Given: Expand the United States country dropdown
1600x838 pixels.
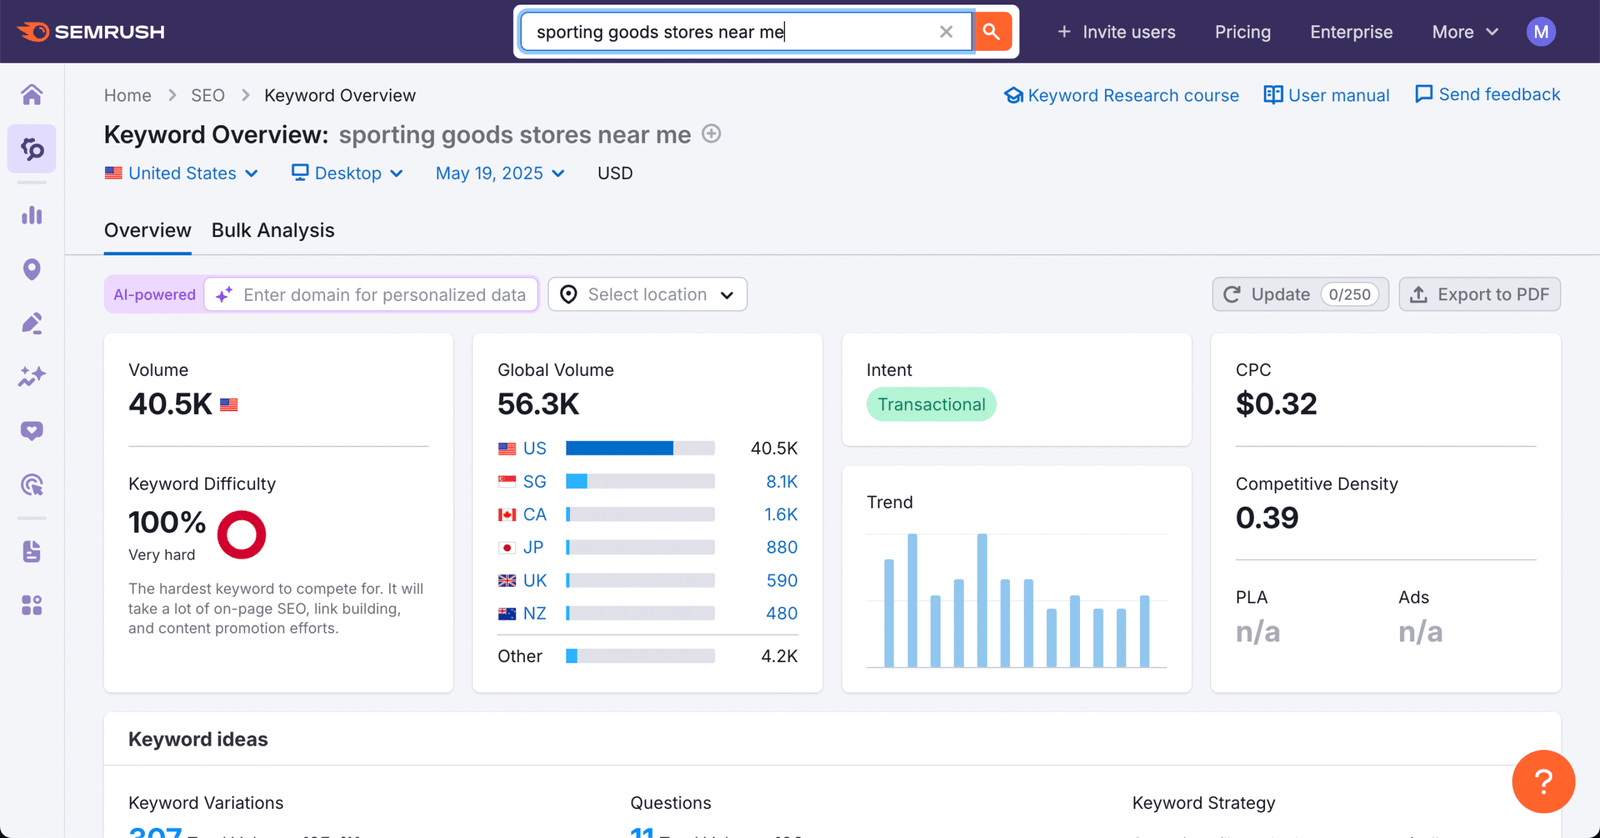Looking at the screenshot, I should [x=182, y=173].
